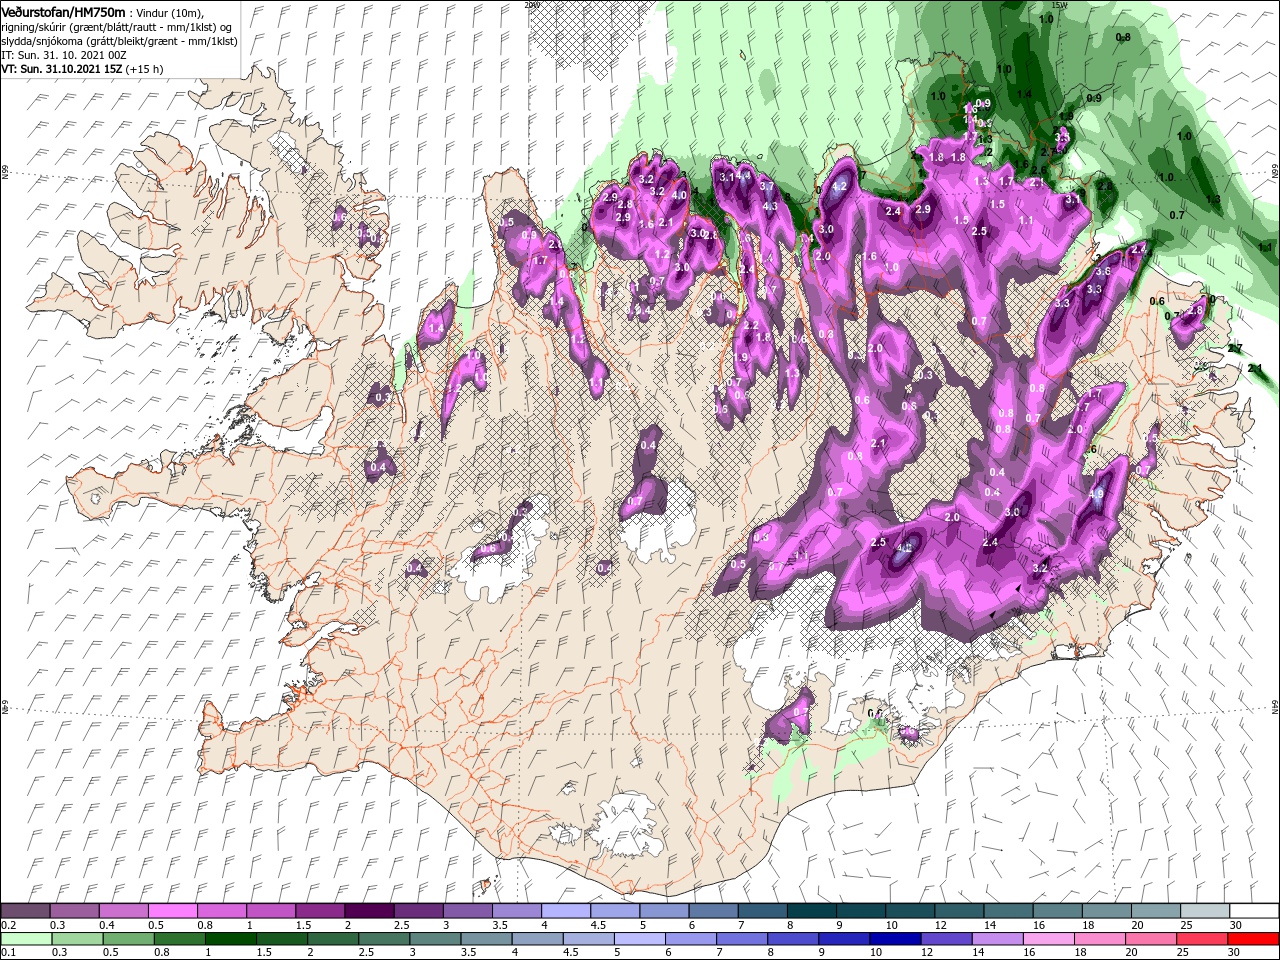
Task: Select the initial time line IT: Sun. 31. 10. 2021 00Z
Action: point(64,55)
